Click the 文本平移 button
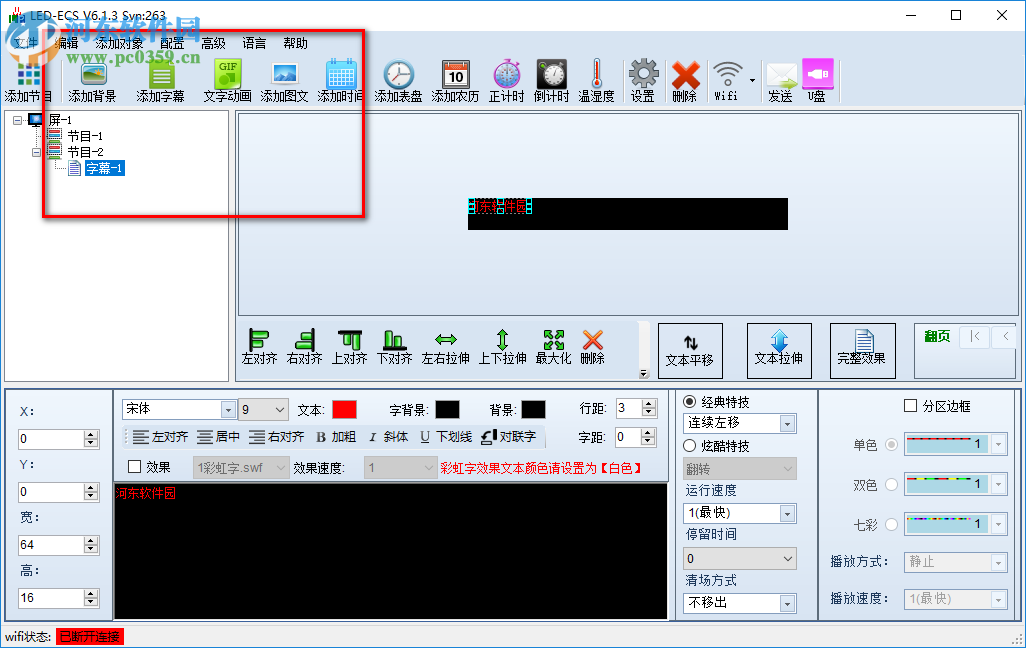The height and width of the screenshot is (648, 1026). pyautogui.click(x=690, y=351)
